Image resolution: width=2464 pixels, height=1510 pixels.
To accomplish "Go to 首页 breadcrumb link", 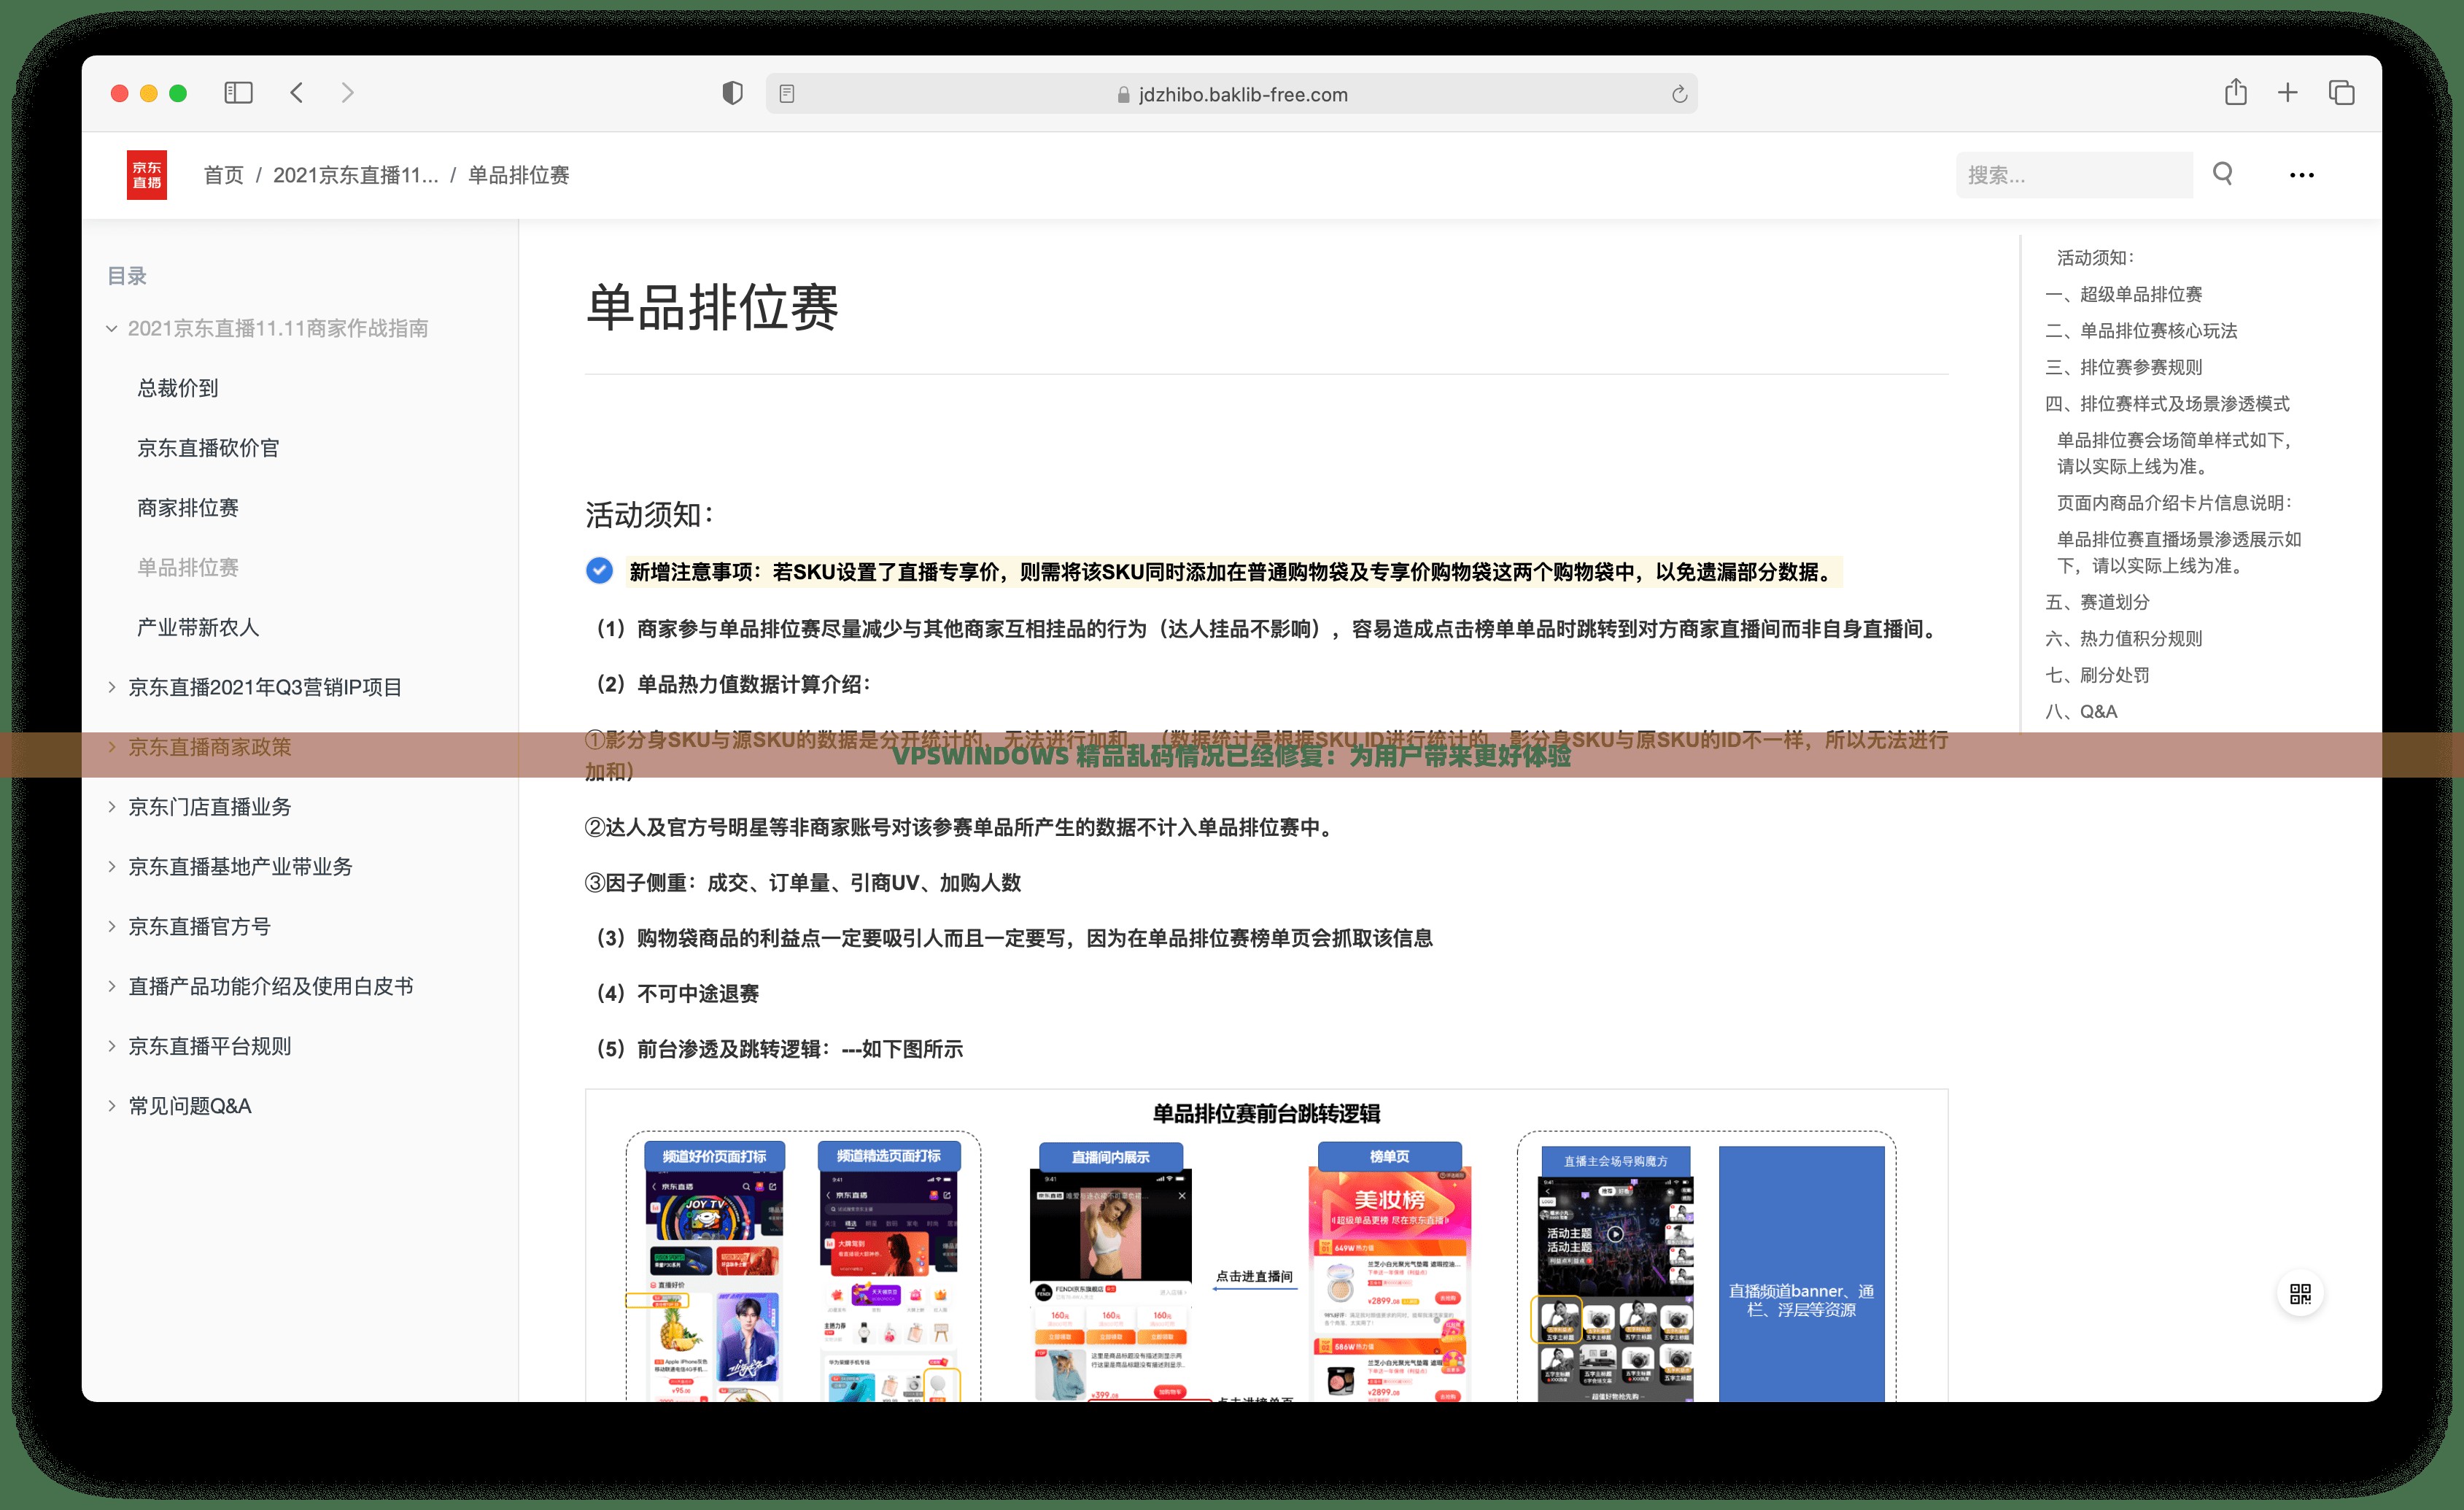I will click(x=224, y=175).
